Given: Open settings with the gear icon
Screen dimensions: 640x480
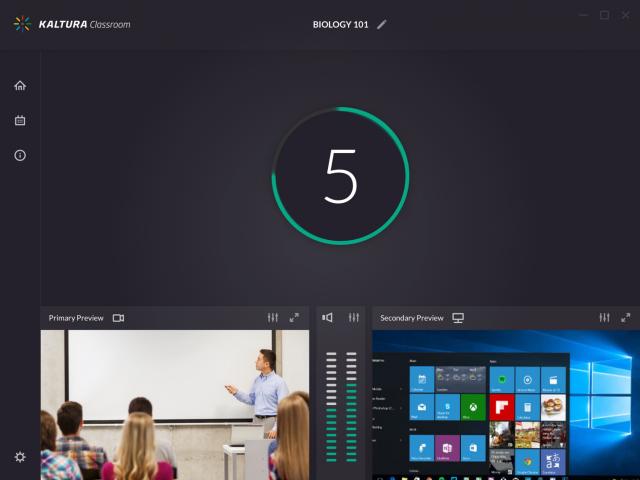Looking at the screenshot, I should (x=20, y=457).
